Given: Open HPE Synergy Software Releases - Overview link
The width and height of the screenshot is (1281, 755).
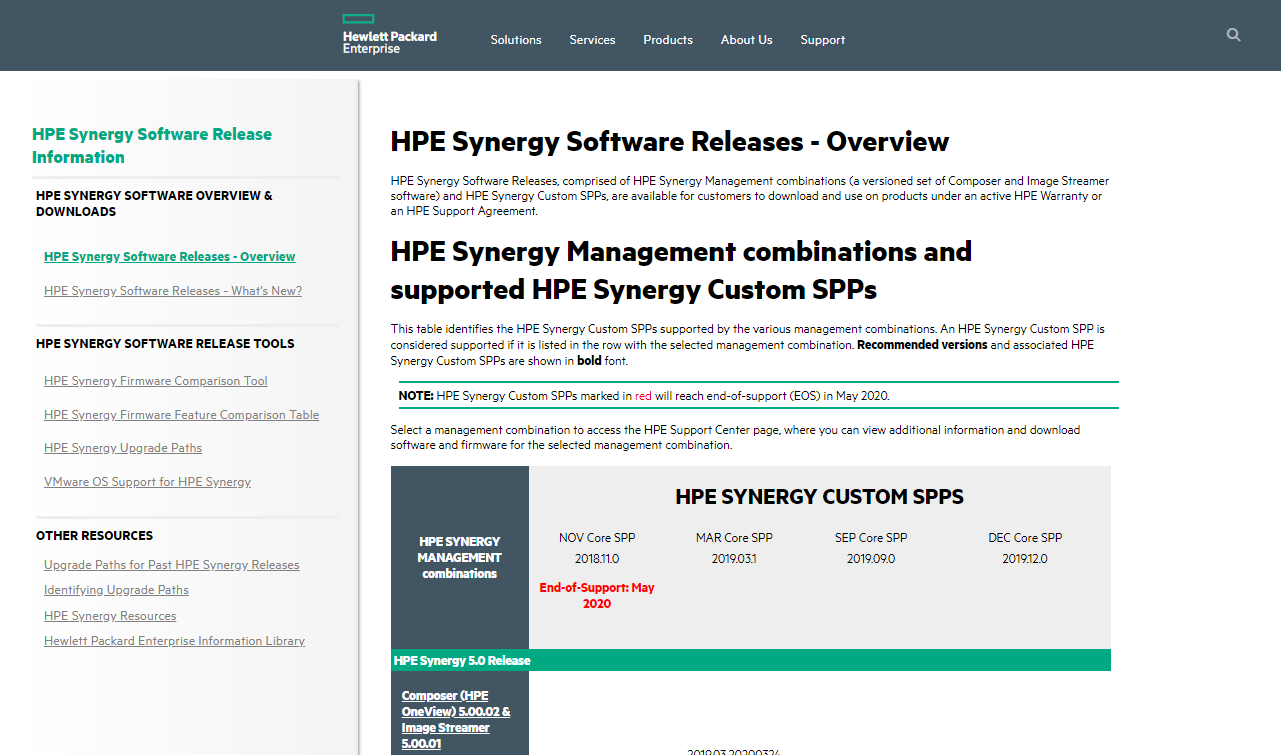Looking at the screenshot, I should (170, 257).
